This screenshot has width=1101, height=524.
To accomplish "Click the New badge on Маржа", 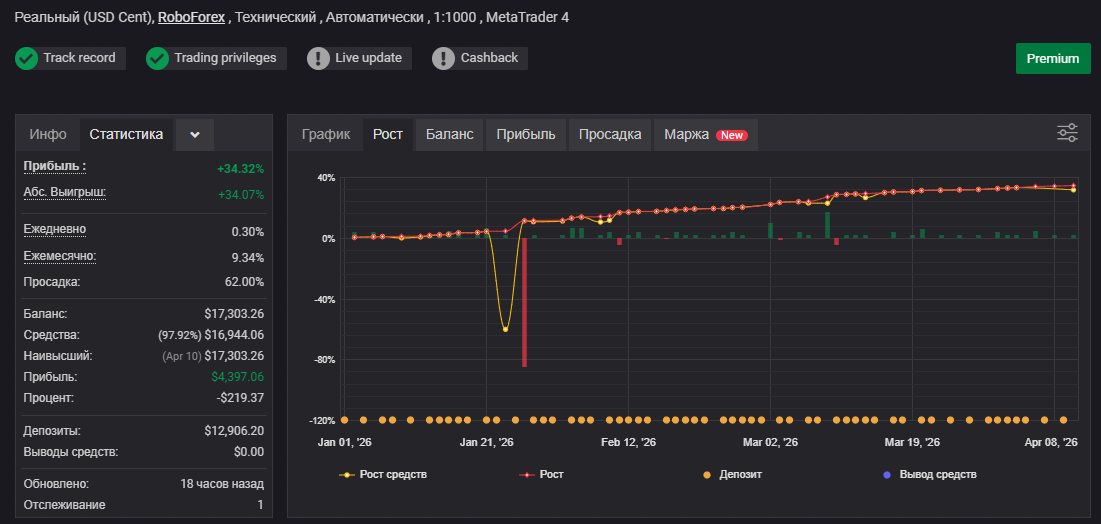I will (732, 136).
